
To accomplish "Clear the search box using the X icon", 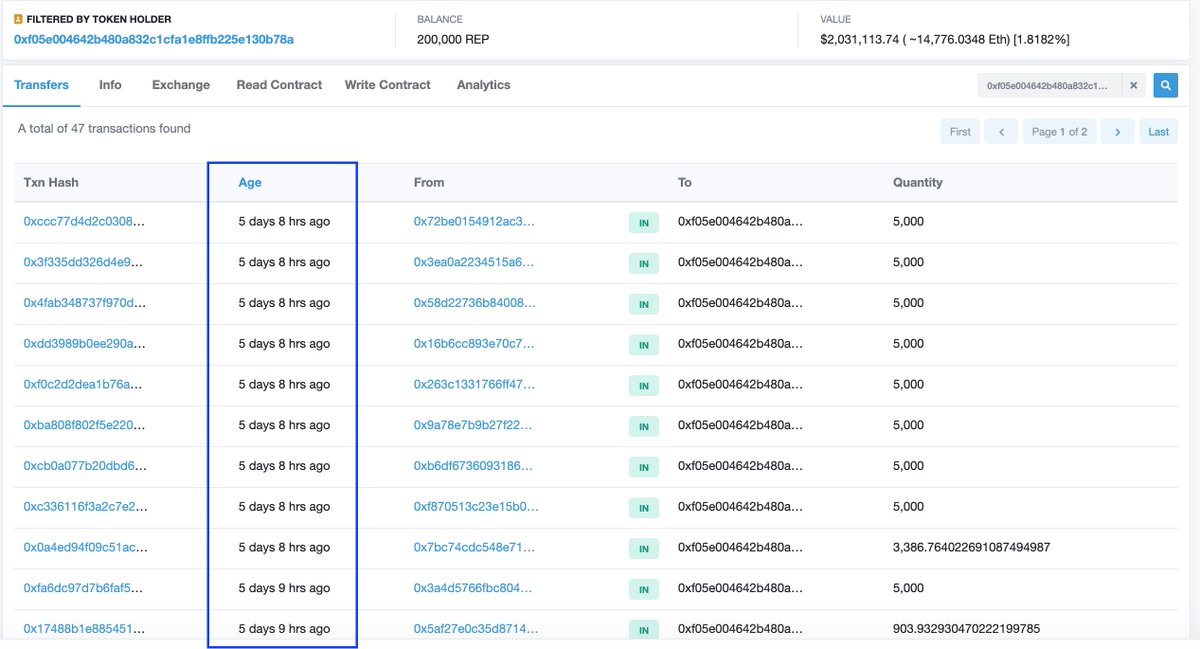I will pos(1133,85).
